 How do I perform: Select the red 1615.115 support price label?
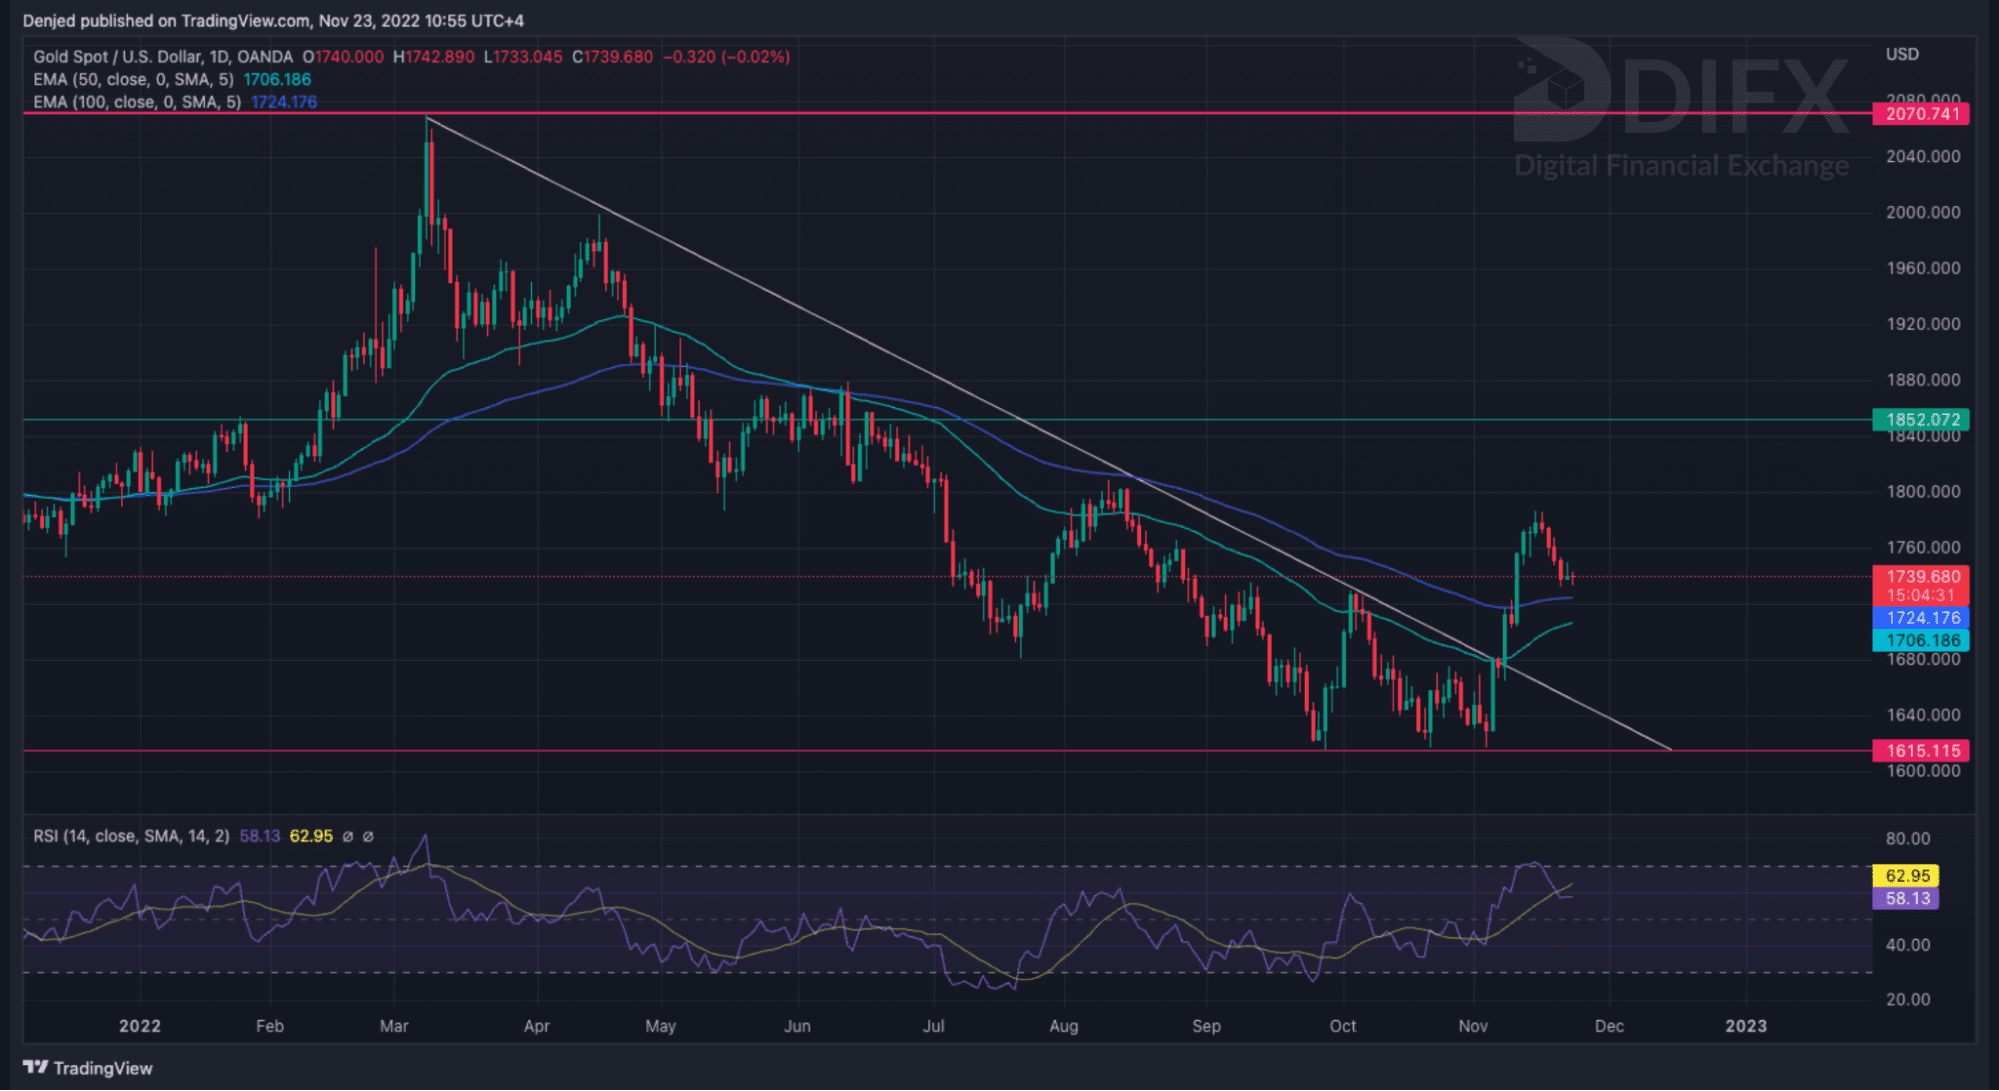1921,751
